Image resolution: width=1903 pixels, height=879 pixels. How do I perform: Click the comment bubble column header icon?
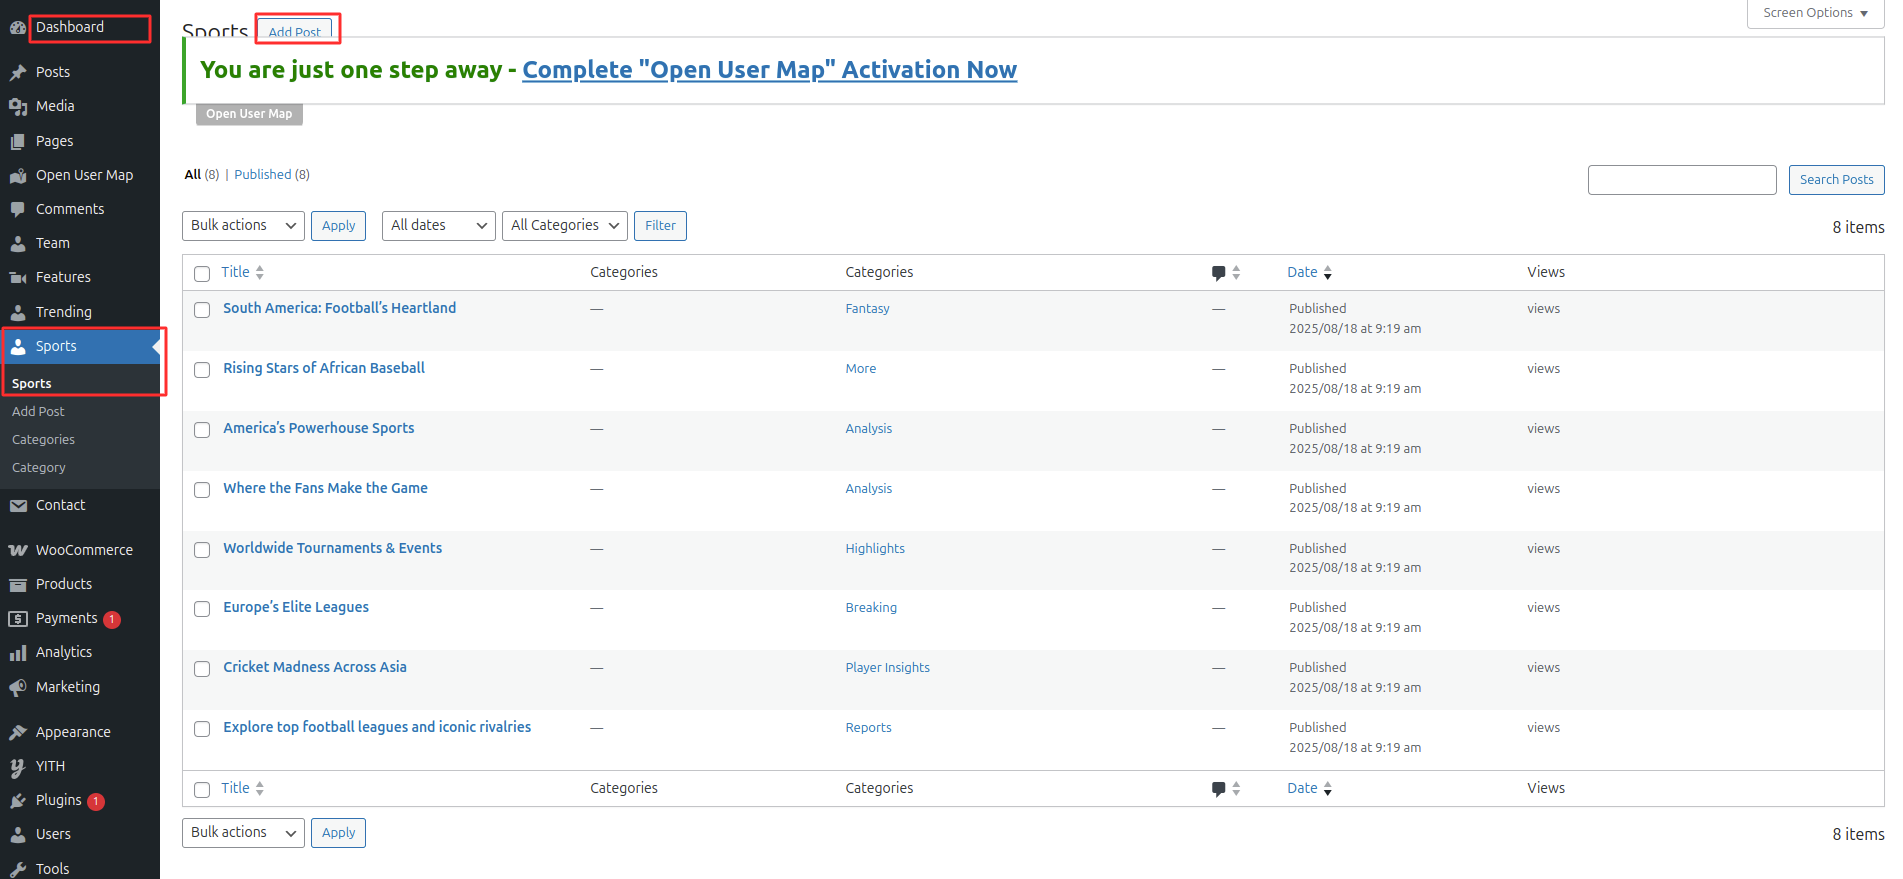tap(1218, 273)
